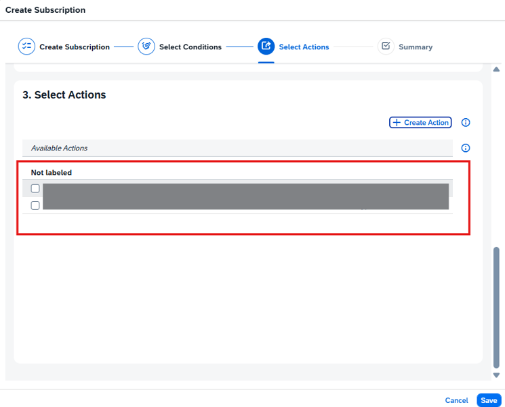The height and width of the screenshot is (407, 505).
Task: Click the Select Conditions step icon
Action: [146, 46]
